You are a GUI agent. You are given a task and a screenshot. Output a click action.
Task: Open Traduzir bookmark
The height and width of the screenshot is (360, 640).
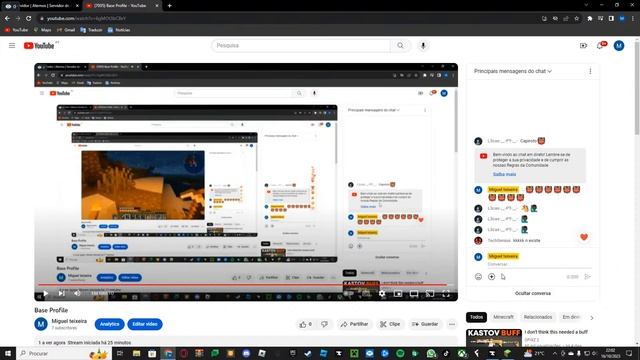91,30
